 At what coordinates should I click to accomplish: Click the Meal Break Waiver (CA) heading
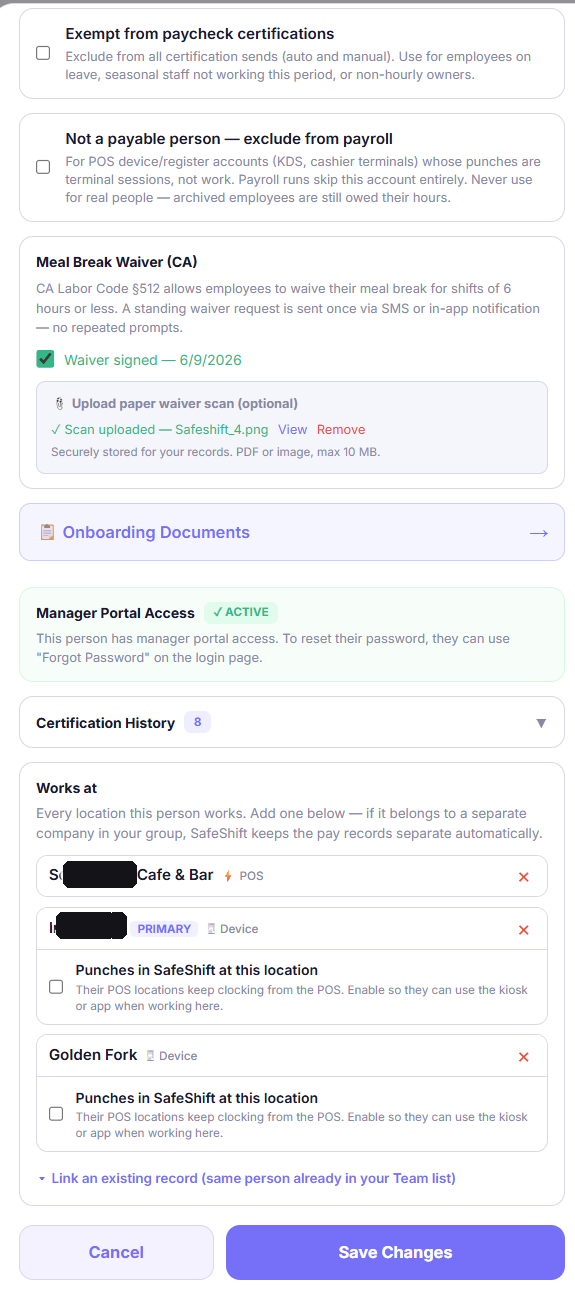(x=116, y=262)
